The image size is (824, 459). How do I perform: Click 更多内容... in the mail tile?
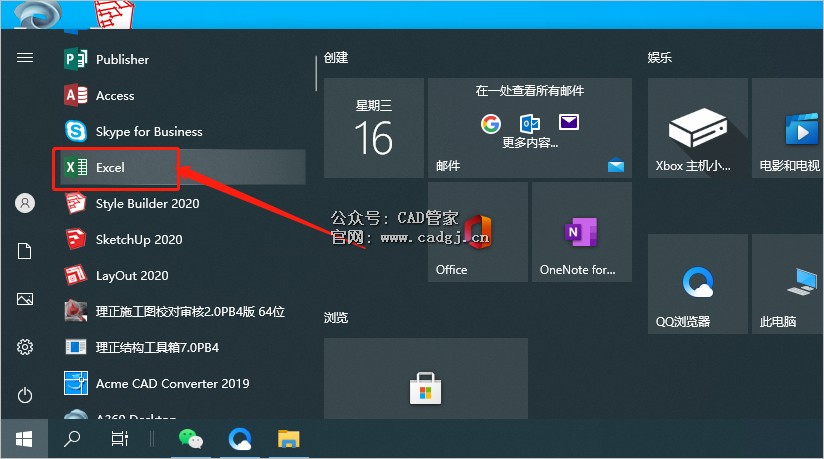(530, 142)
